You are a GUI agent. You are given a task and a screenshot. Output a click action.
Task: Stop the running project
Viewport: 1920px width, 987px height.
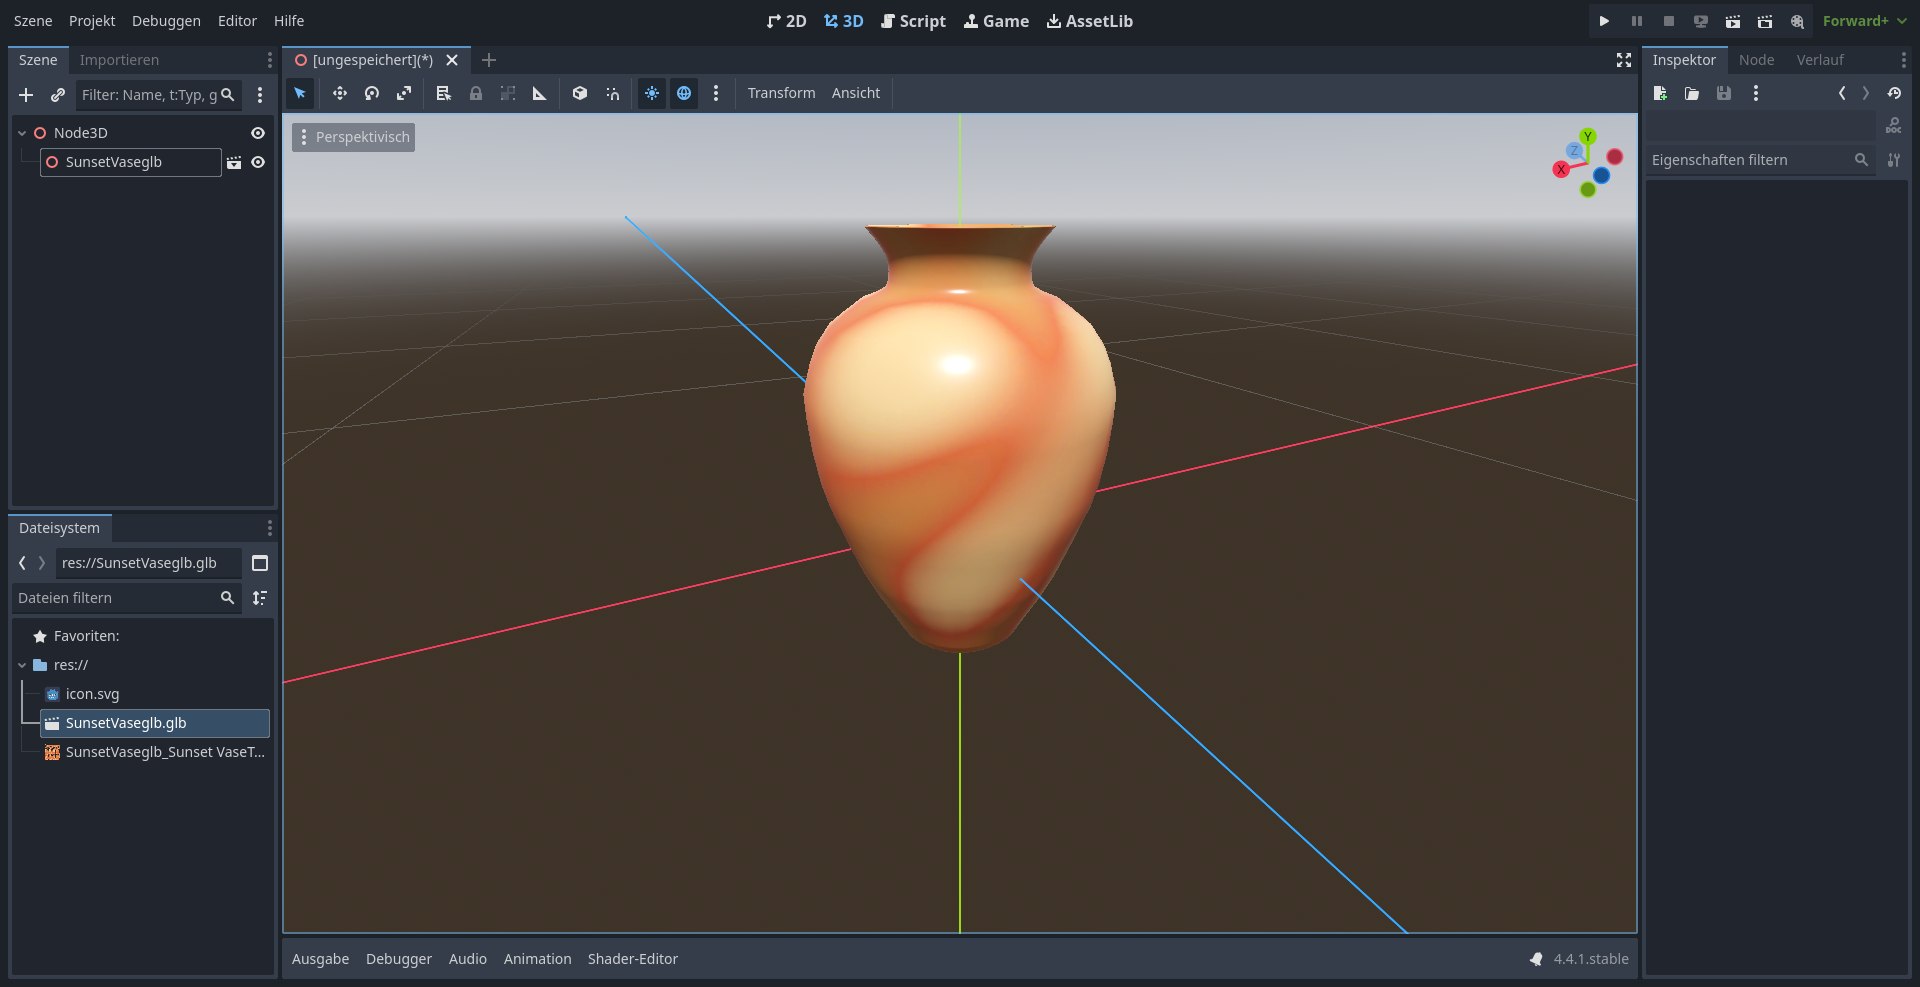coord(1669,21)
